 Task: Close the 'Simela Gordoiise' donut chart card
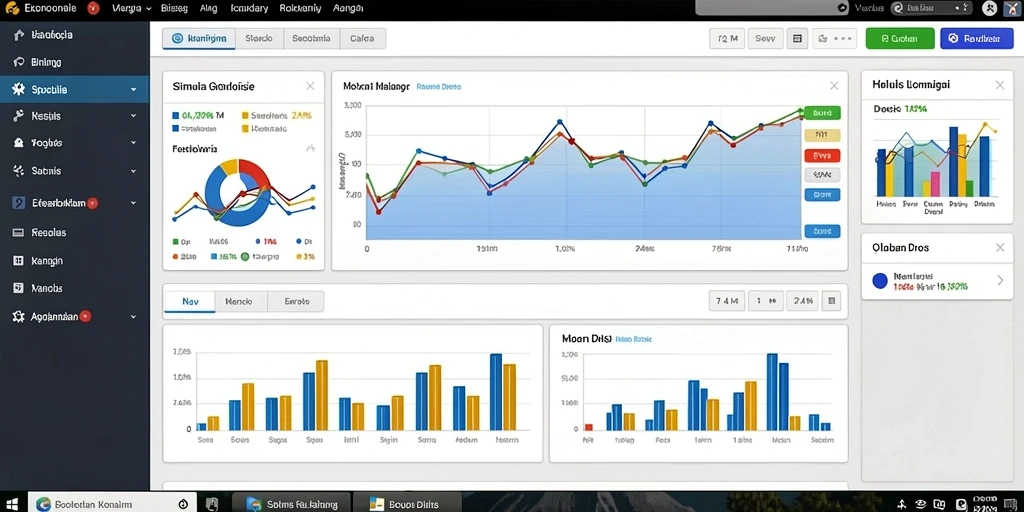pos(310,86)
